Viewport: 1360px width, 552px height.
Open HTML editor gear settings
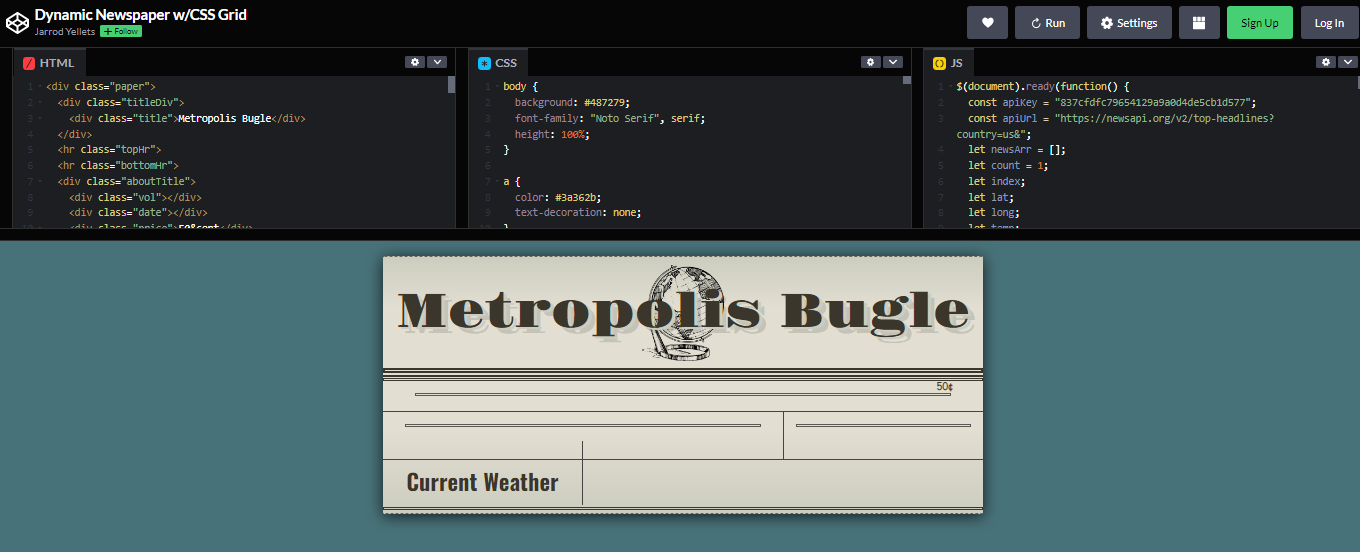415,62
